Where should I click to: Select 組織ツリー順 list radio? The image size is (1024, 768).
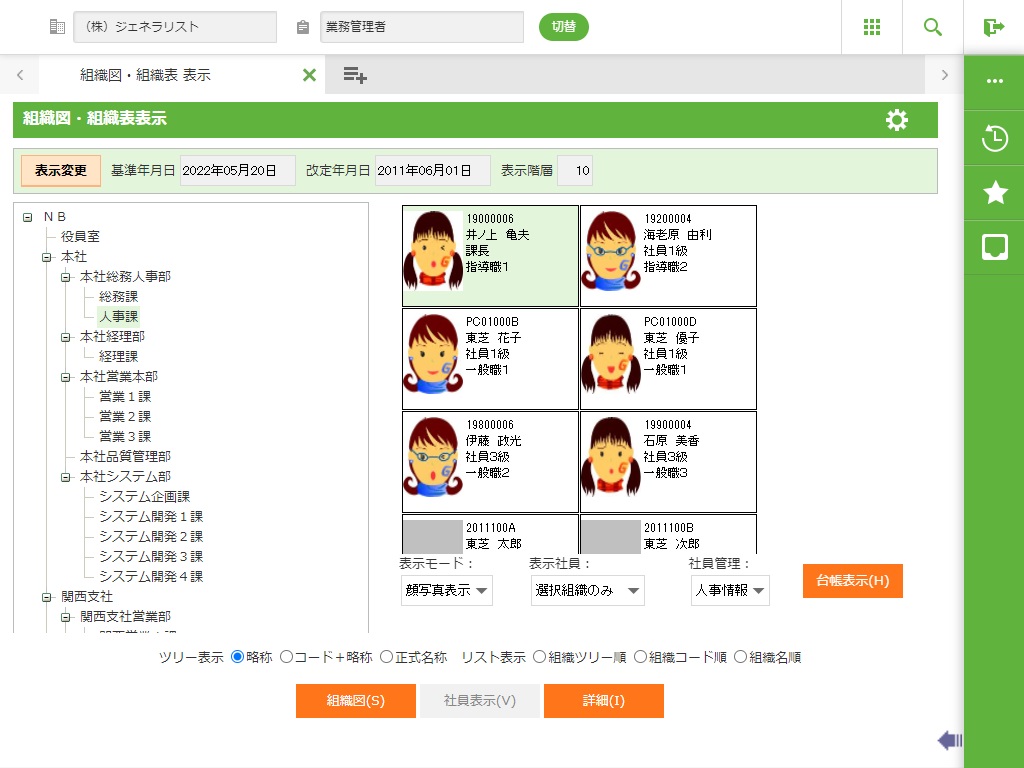[539, 657]
